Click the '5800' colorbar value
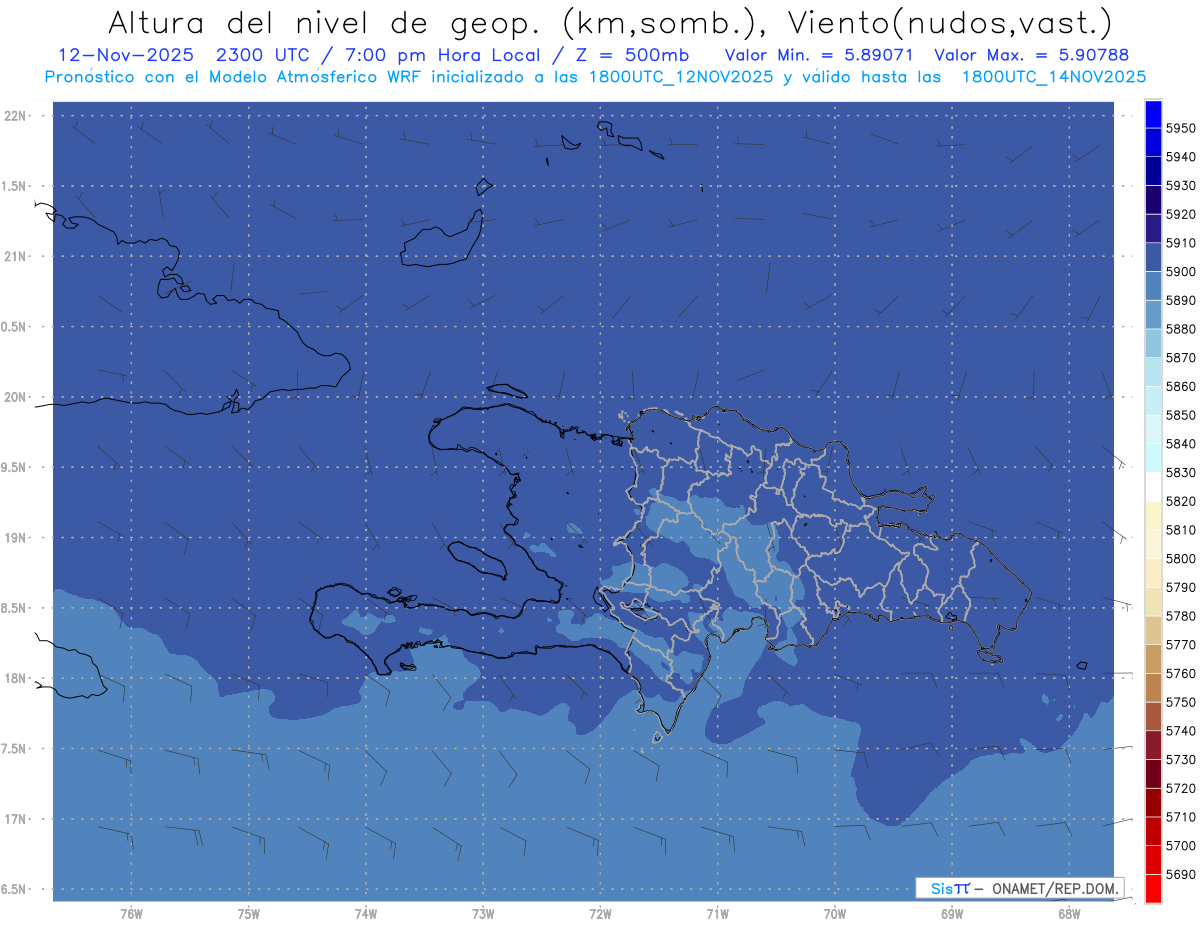 [x=1181, y=558]
